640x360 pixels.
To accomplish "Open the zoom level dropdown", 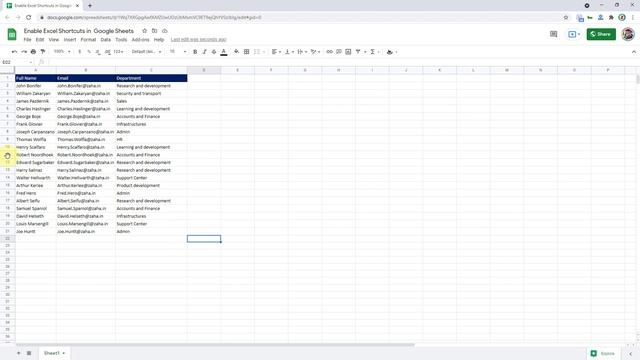I will 62,52.
